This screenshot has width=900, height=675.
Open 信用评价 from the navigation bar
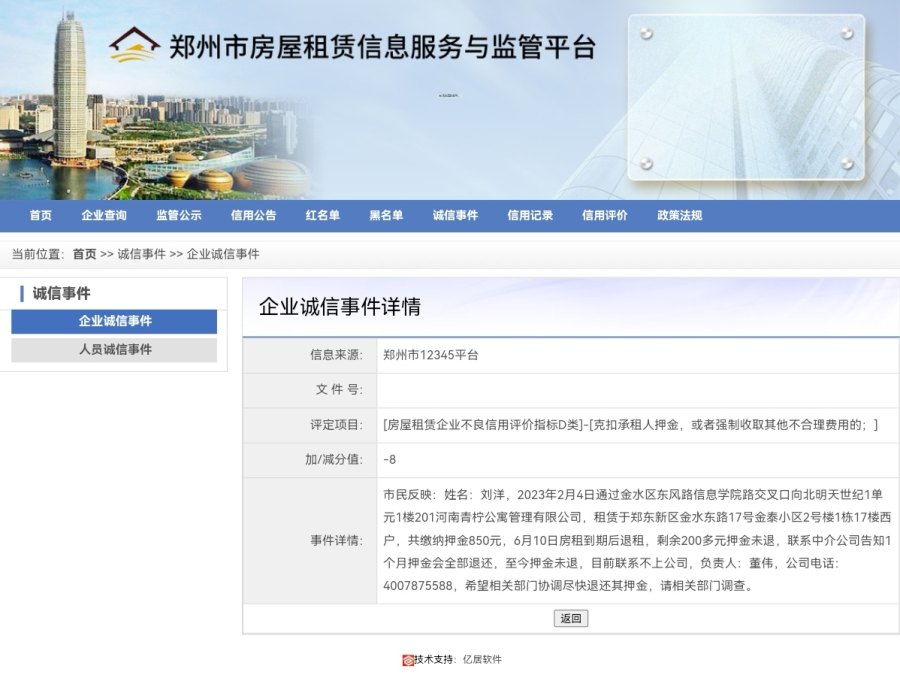coord(605,215)
